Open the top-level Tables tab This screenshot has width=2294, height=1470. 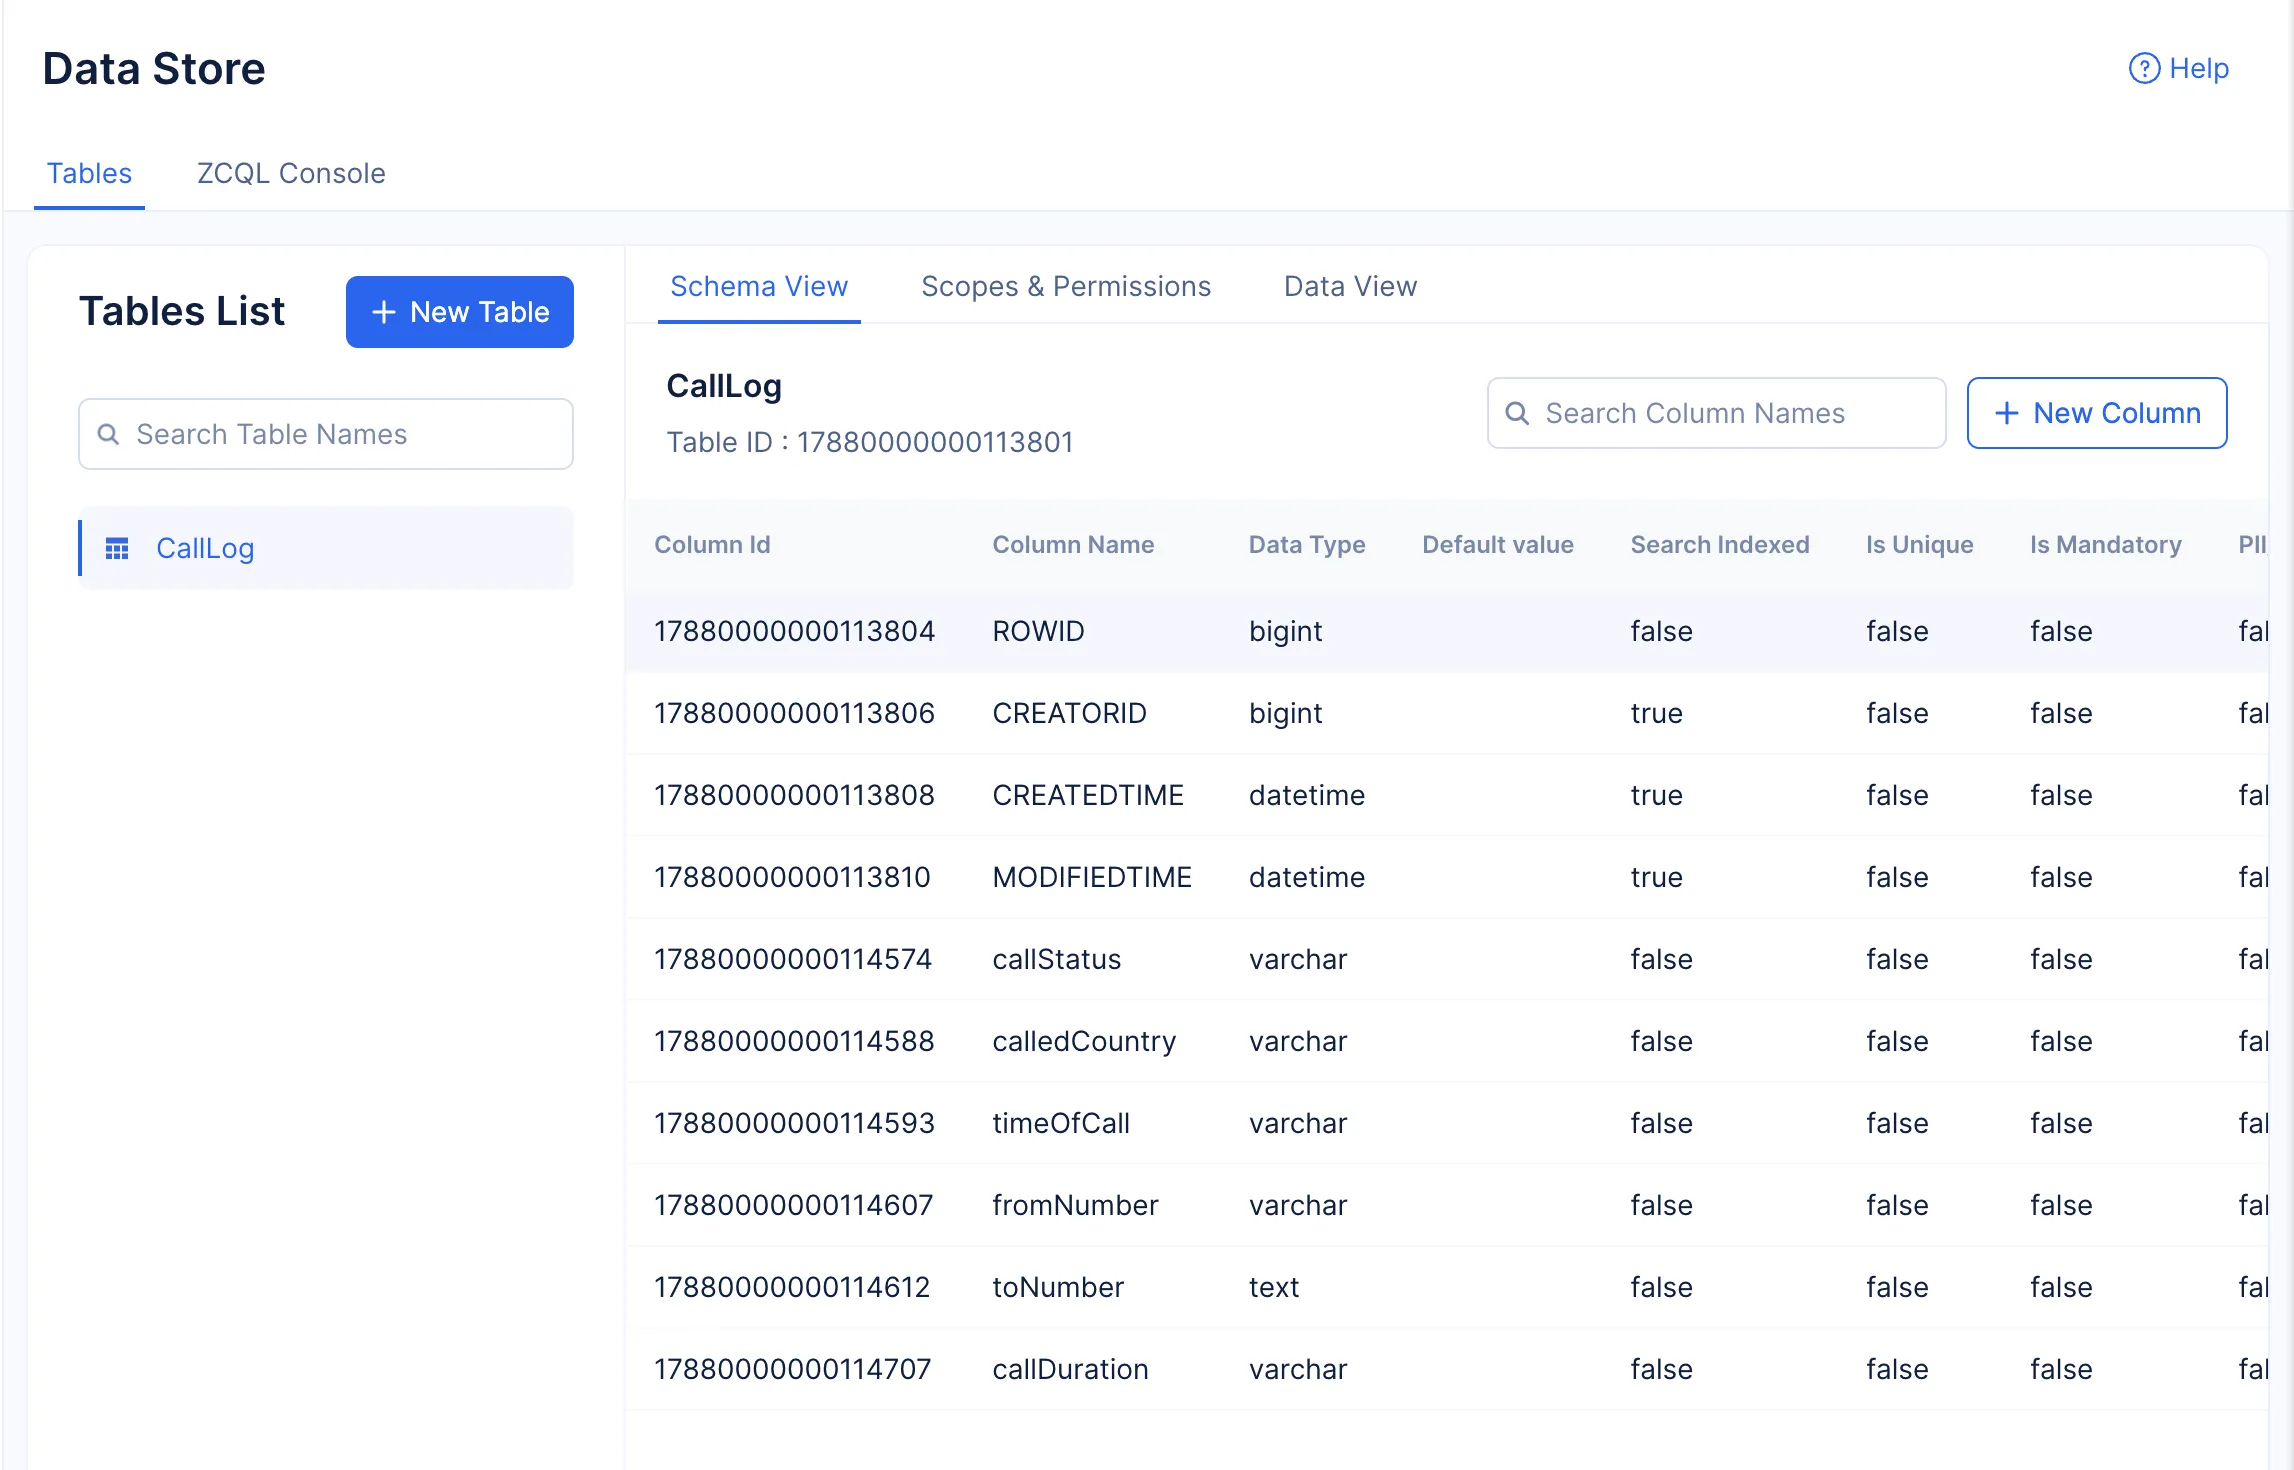tap(89, 173)
